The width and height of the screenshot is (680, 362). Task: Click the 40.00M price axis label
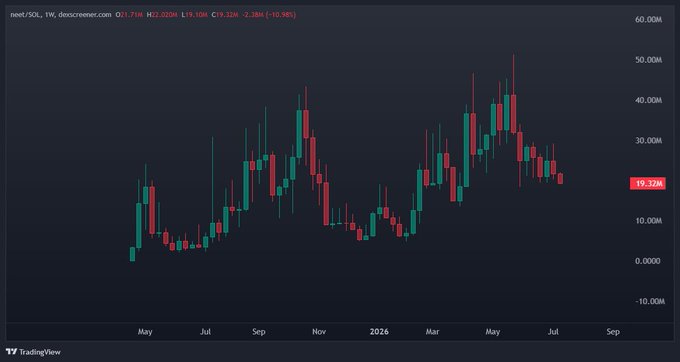coord(648,100)
